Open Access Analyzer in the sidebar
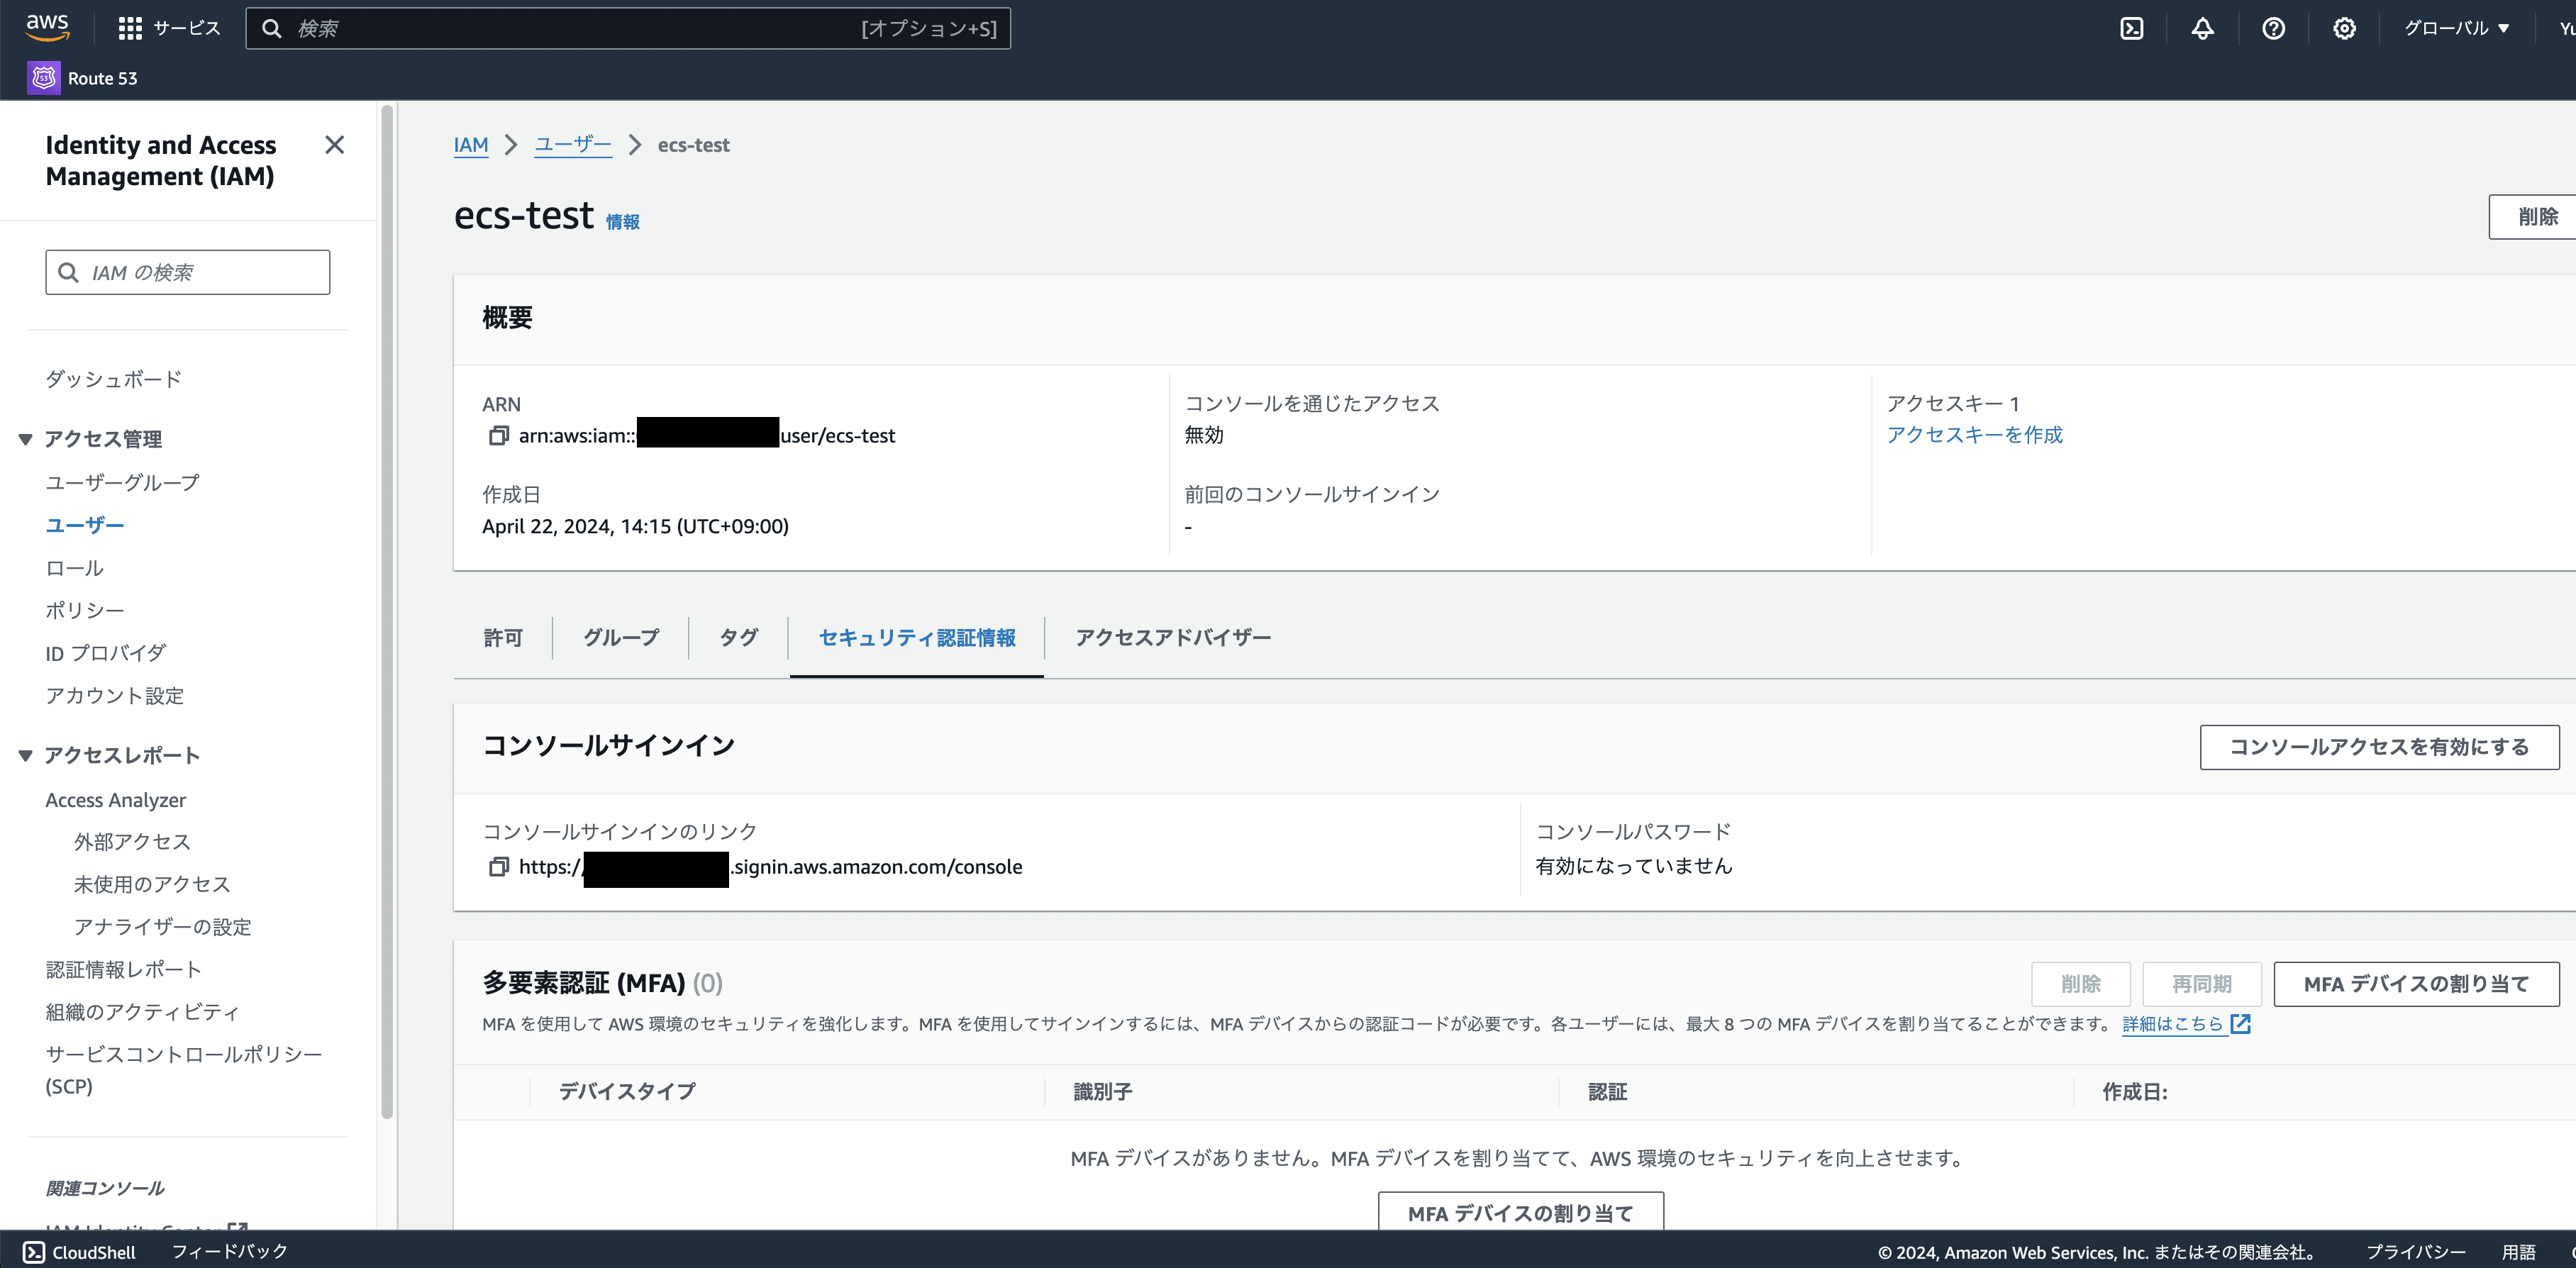This screenshot has height=1268, width=2576. (115, 800)
